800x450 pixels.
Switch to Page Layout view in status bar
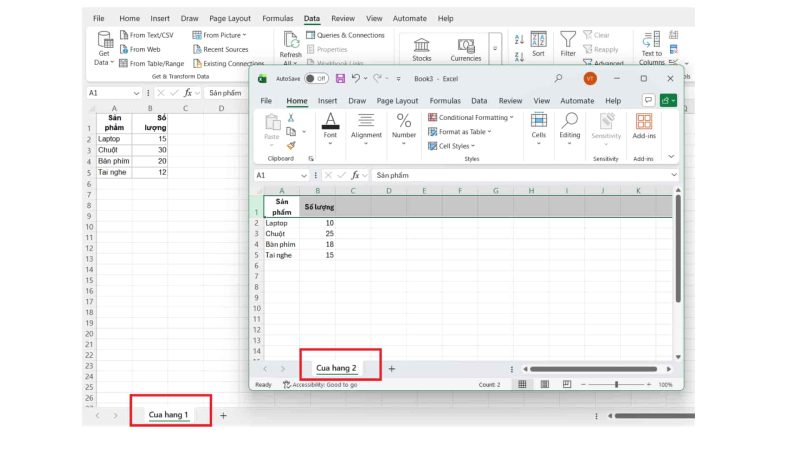pos(544,384)
